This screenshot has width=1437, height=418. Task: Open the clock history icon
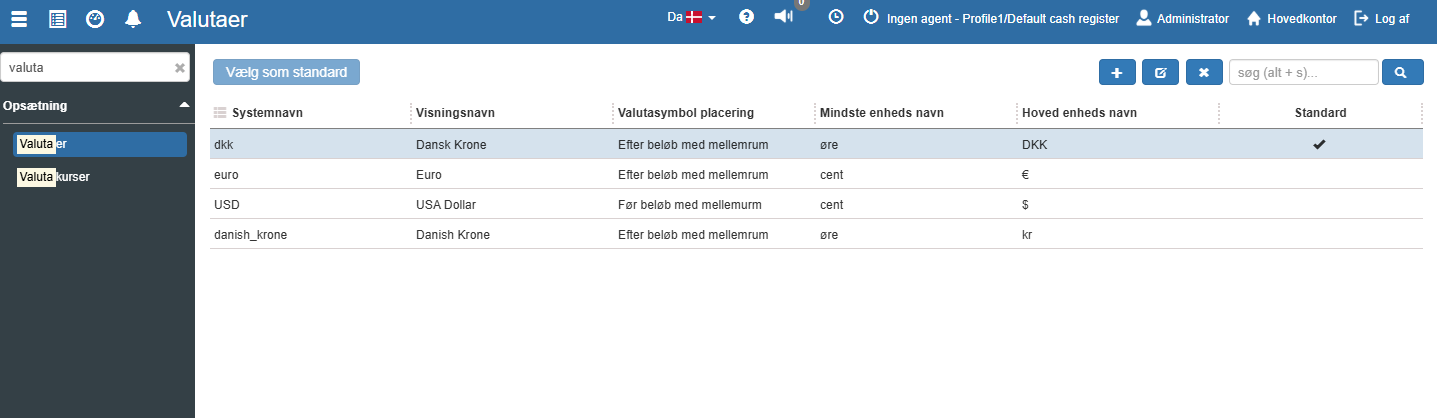click(x=836, y=17)
